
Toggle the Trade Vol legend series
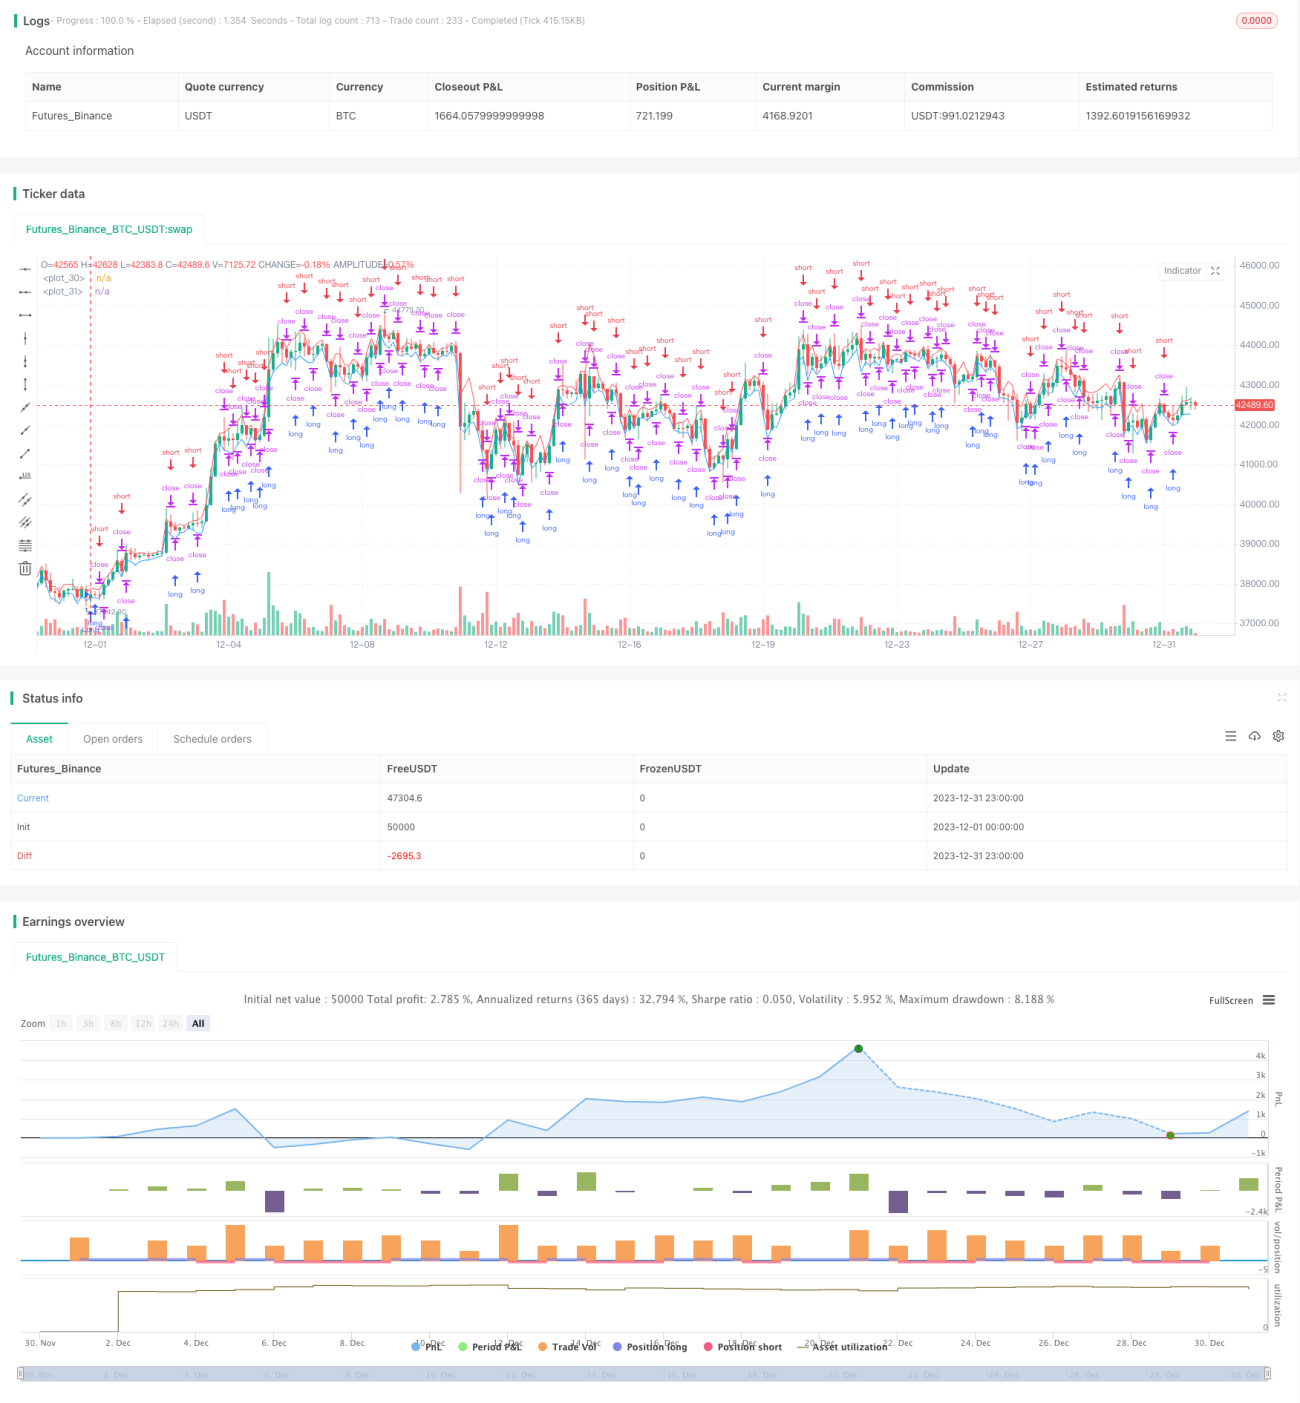569,1347
